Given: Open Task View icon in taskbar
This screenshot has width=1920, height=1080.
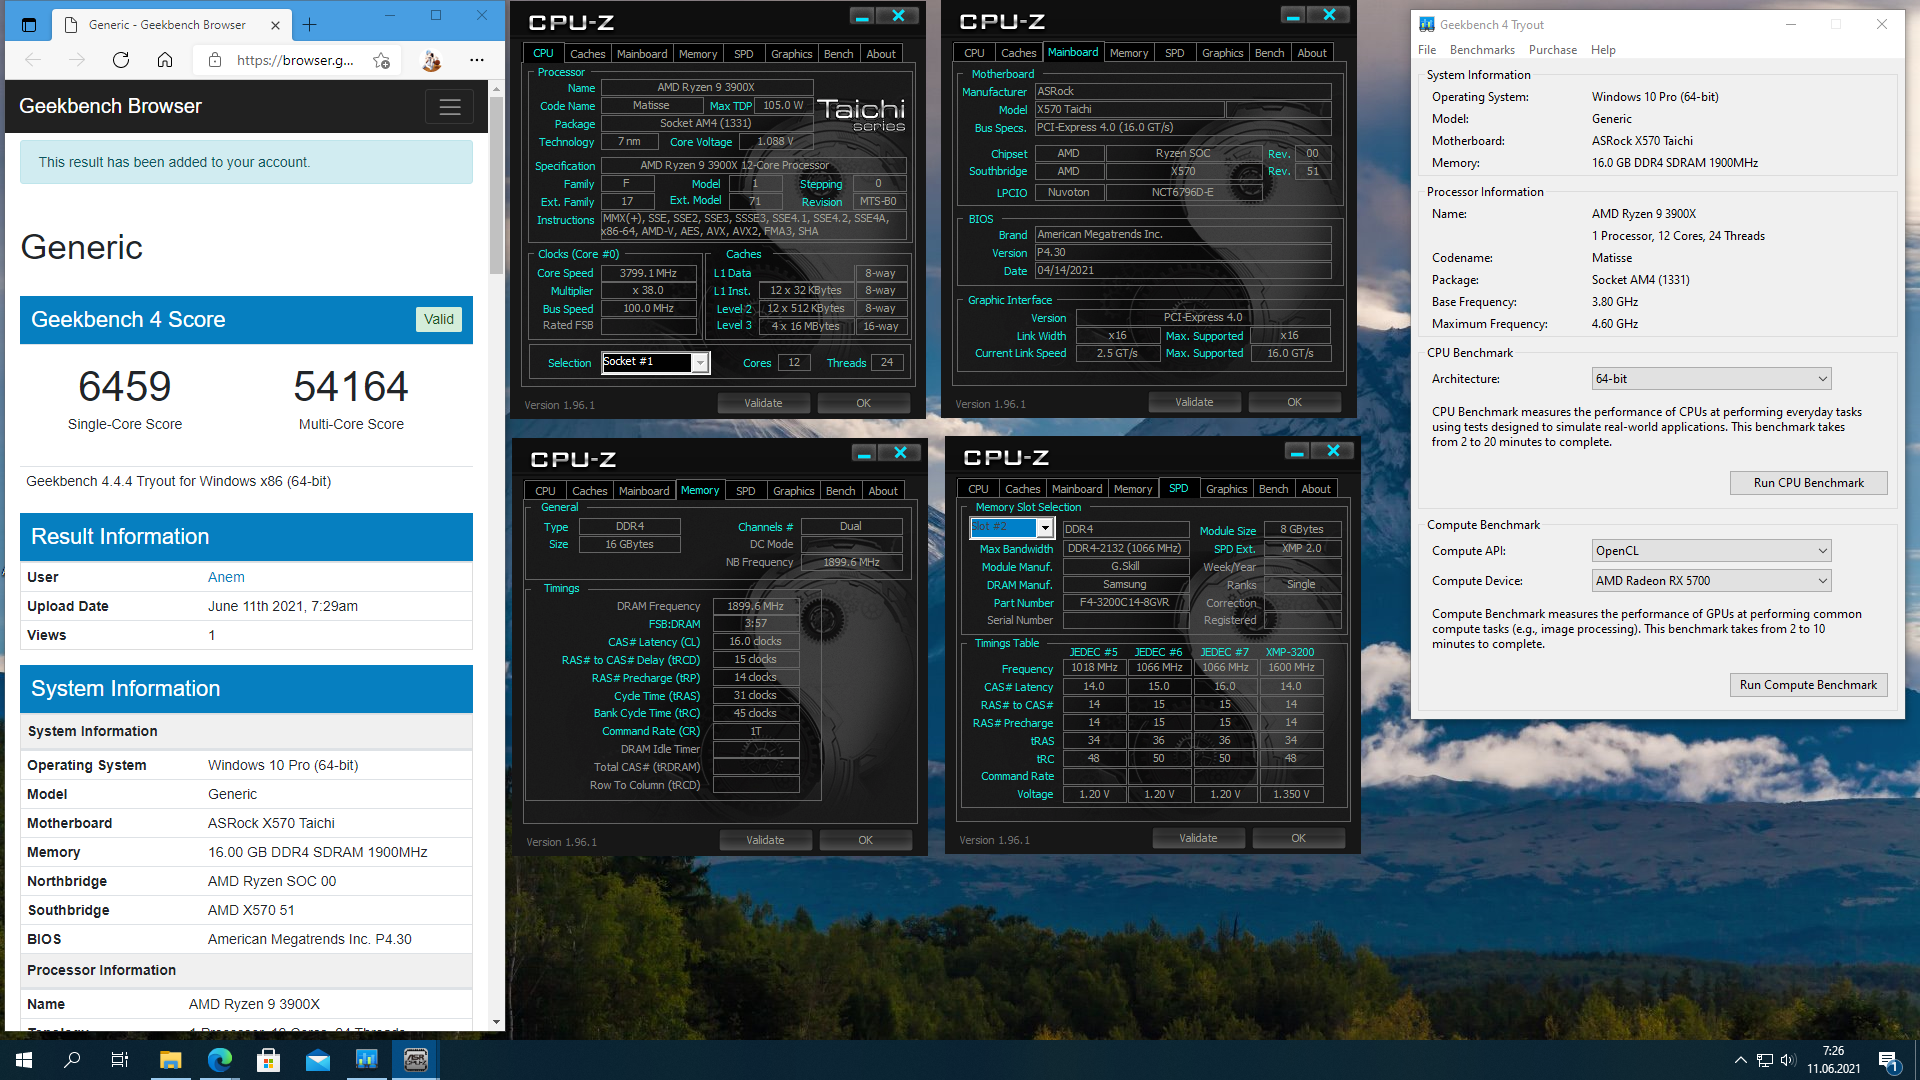Looking at the screenshot, I should click(120, 1060).
